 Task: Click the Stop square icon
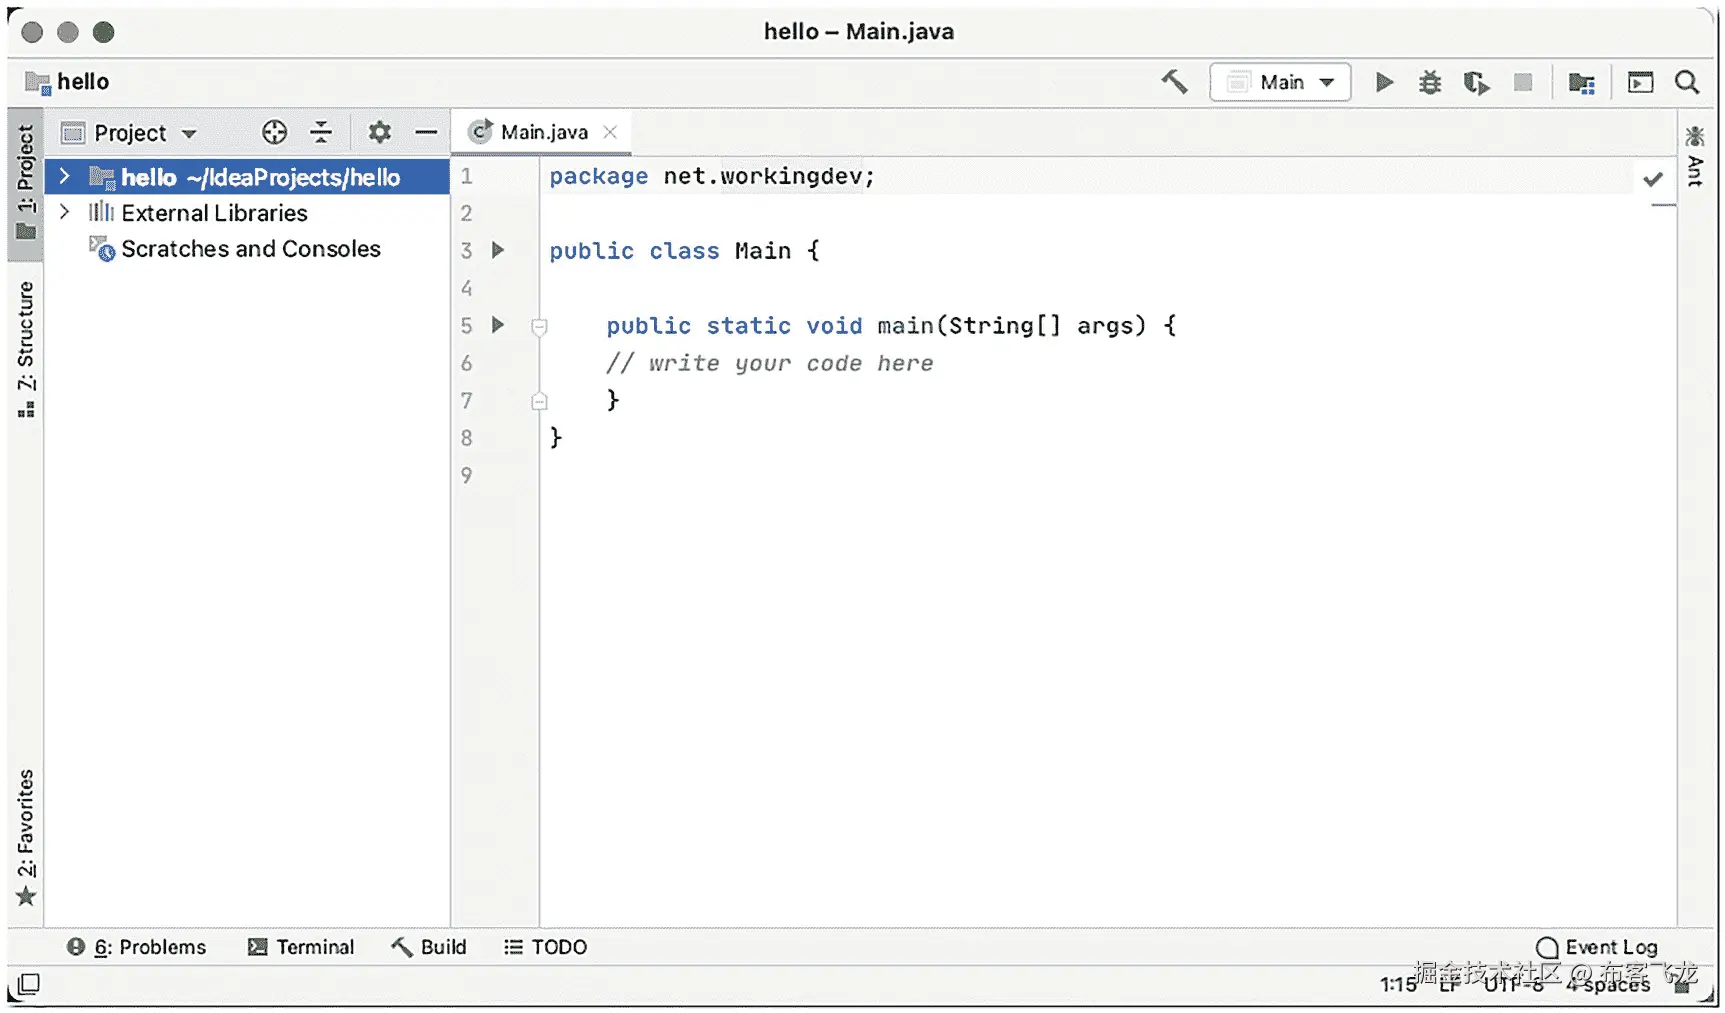pos(1523,82)
